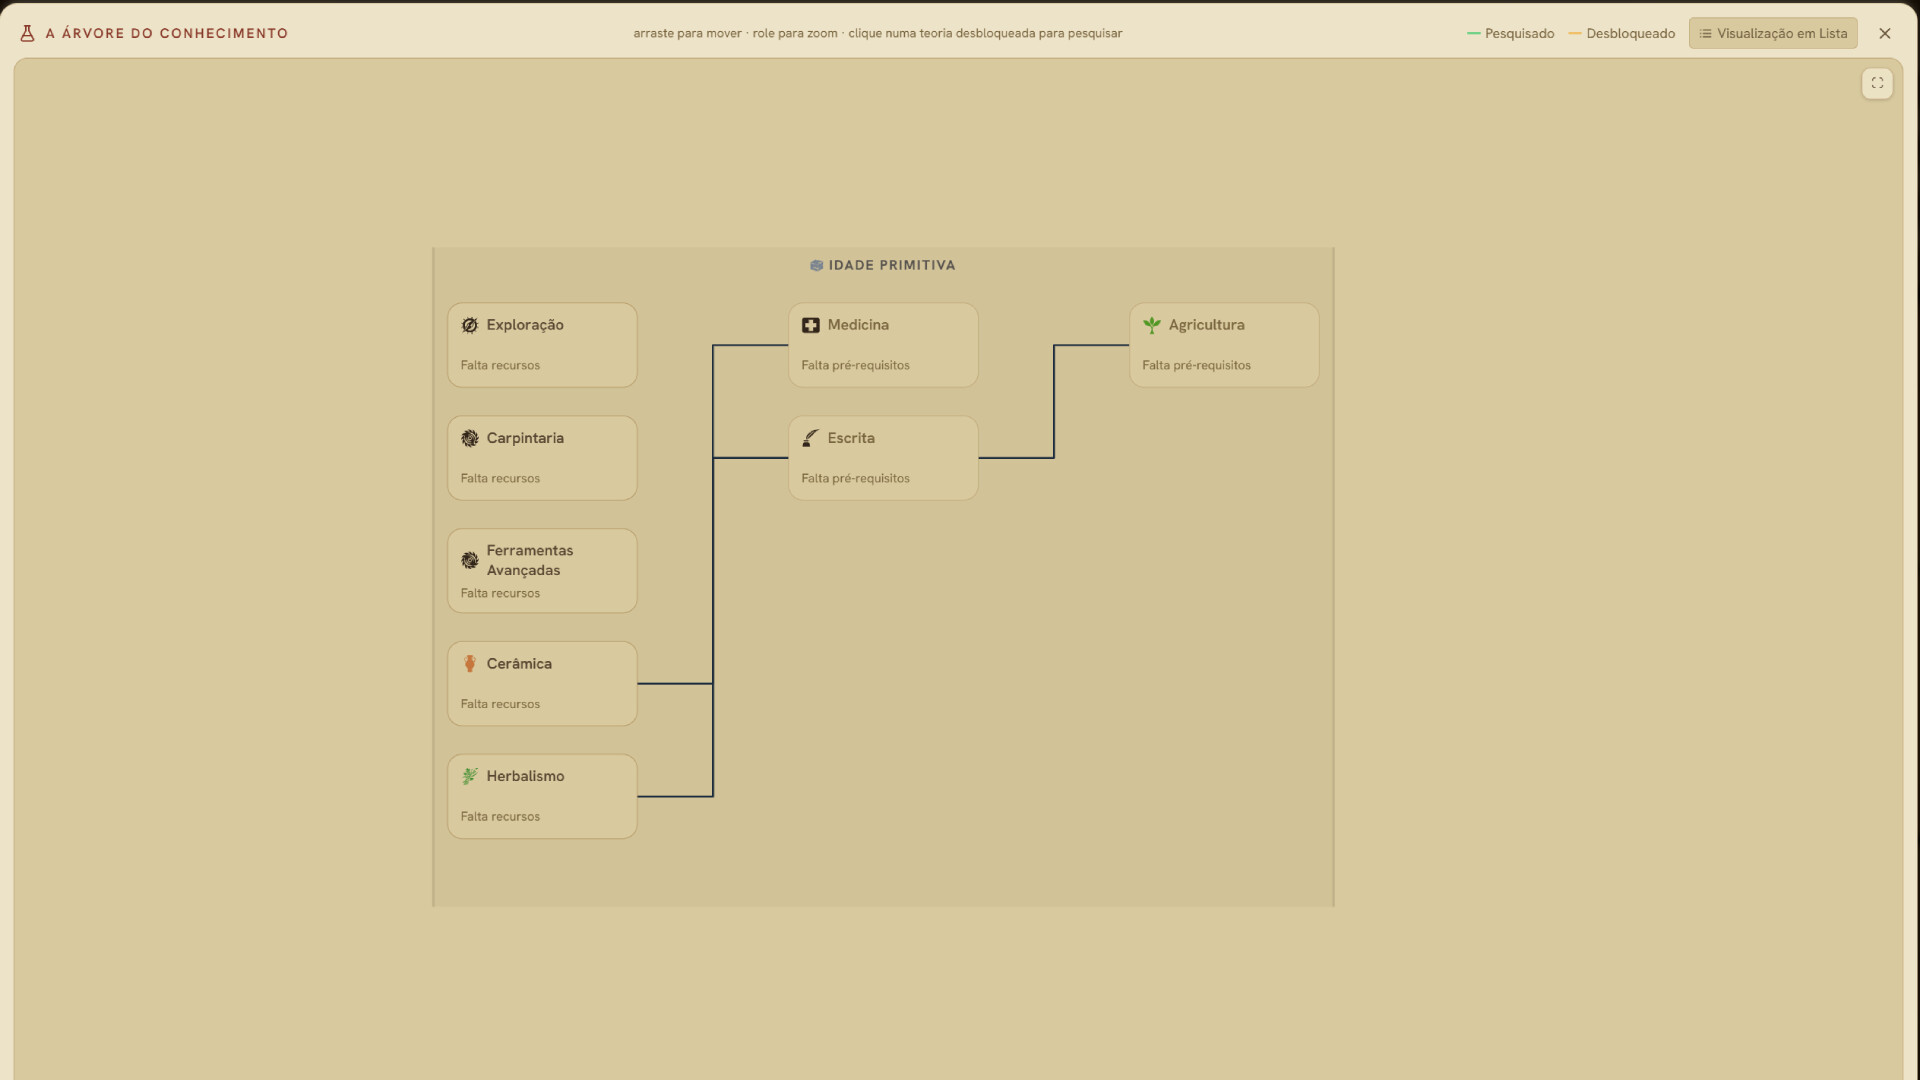
Task: Click the Pesquisado legend label
Action: click(x=1519, y=33)
